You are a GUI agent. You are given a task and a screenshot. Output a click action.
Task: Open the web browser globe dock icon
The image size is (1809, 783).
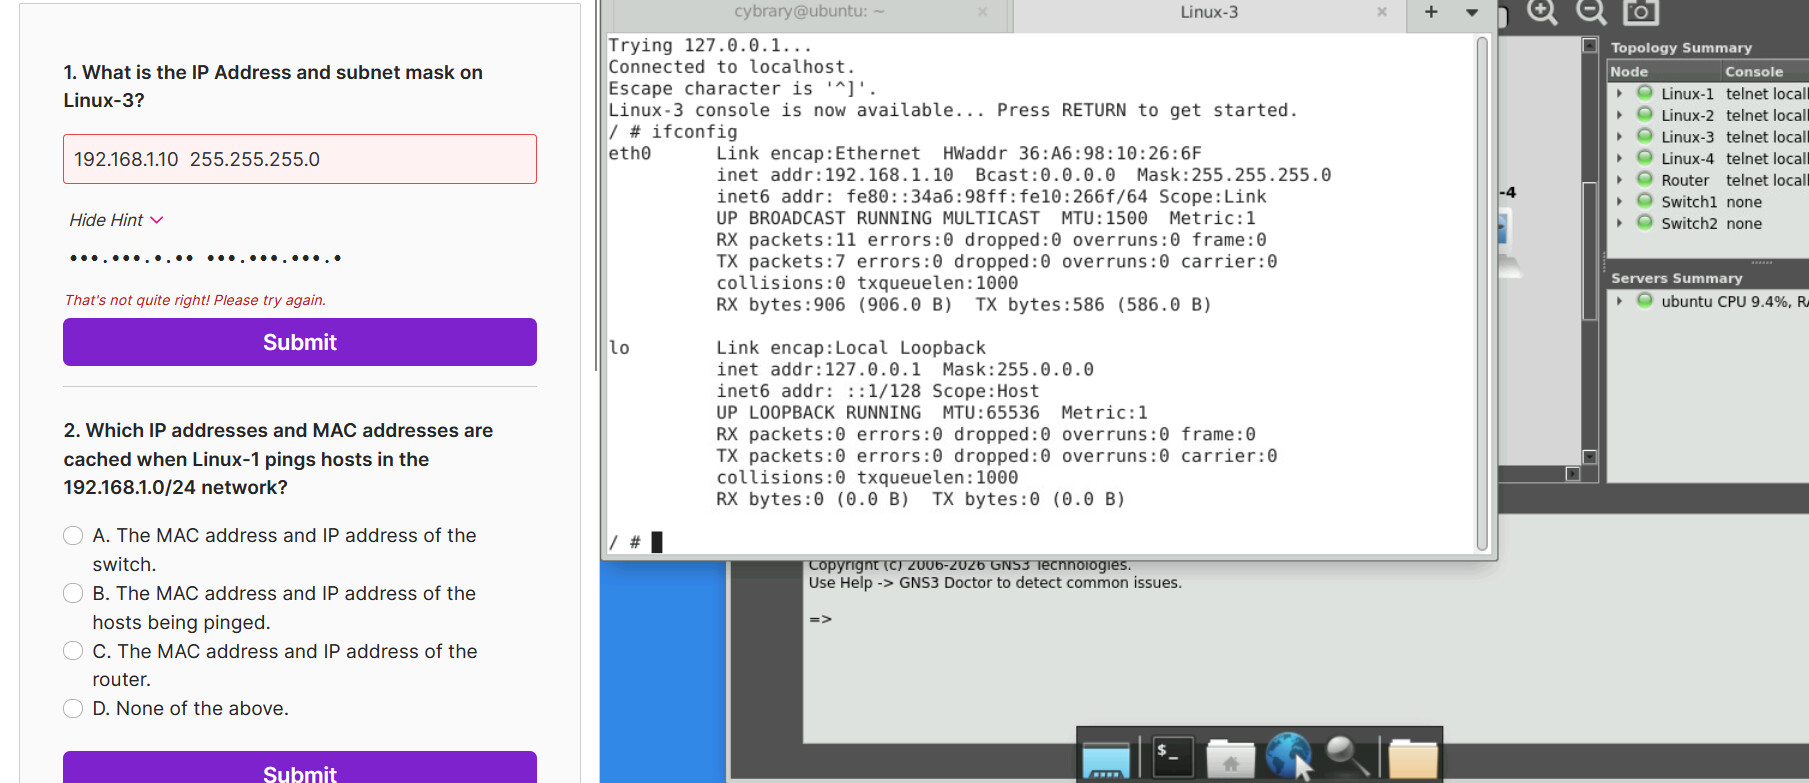(1288, 756)
